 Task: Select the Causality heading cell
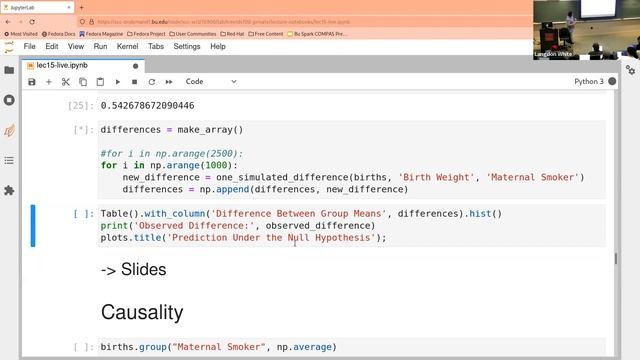coord(142,312)
